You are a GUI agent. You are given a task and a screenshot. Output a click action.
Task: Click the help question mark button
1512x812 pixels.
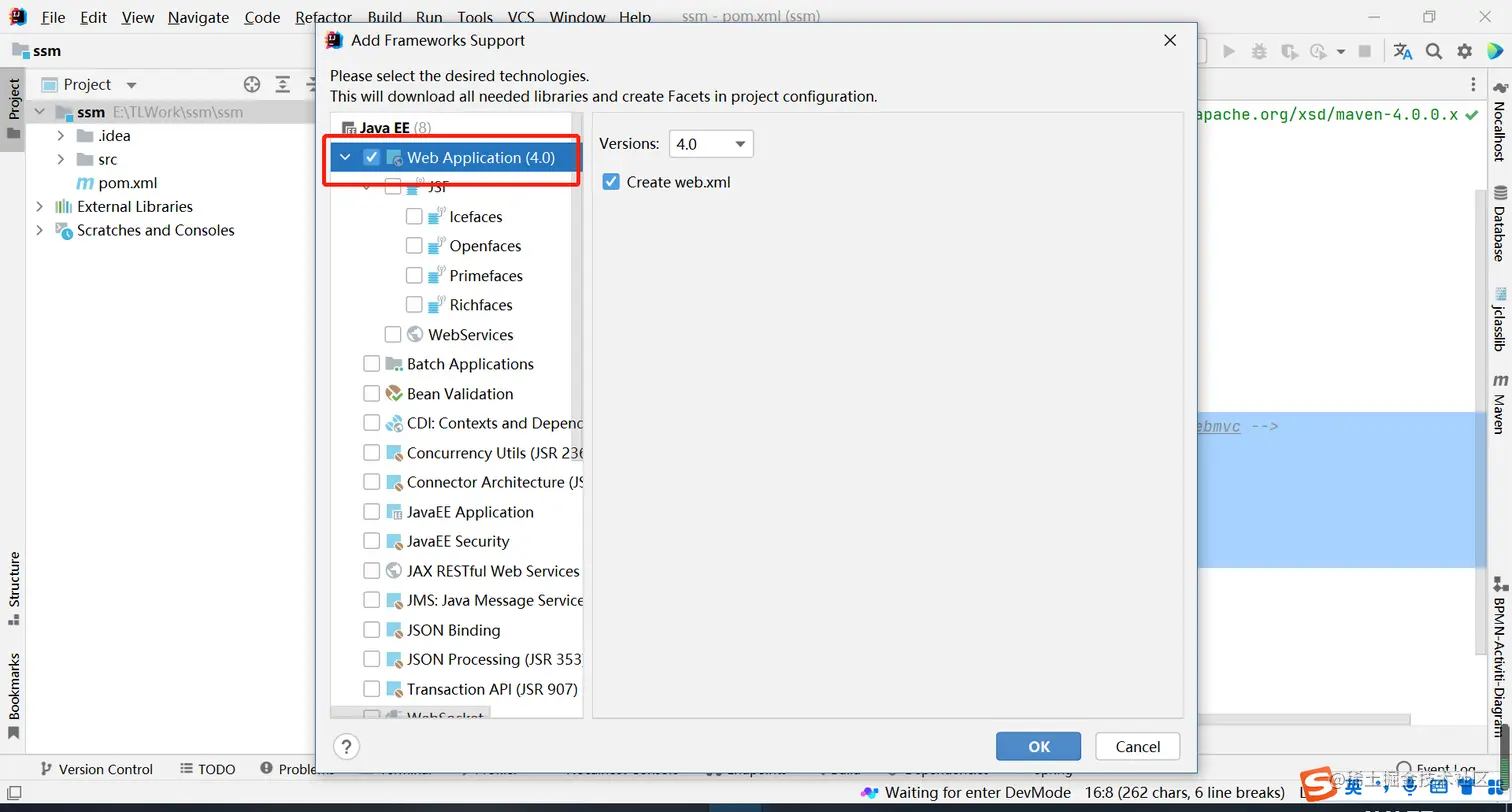tap(346, 746)
